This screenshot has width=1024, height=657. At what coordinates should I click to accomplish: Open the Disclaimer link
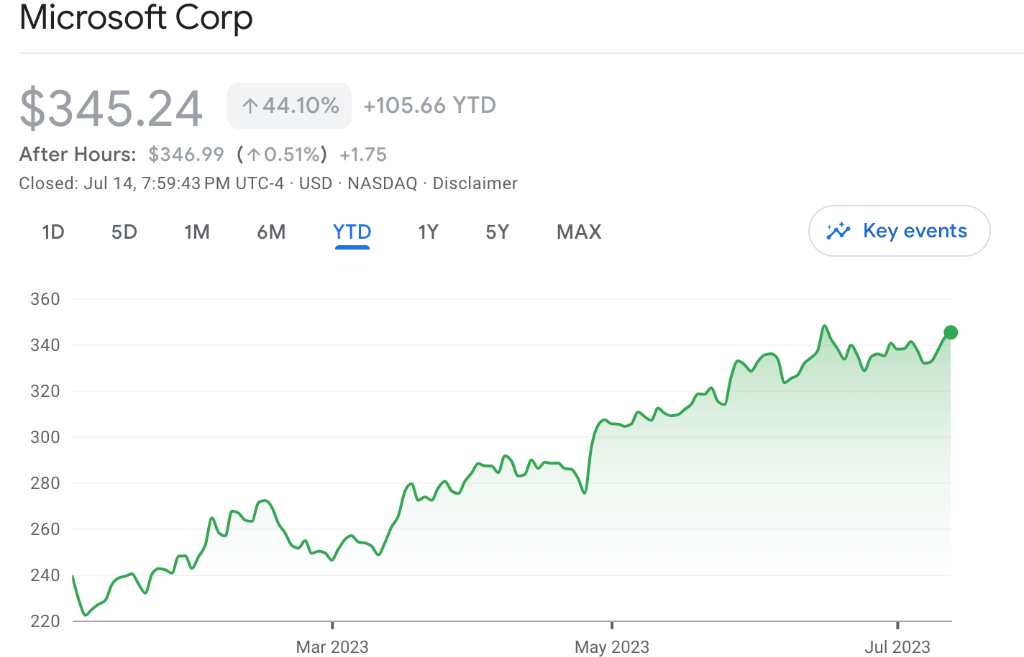[478, 183]
